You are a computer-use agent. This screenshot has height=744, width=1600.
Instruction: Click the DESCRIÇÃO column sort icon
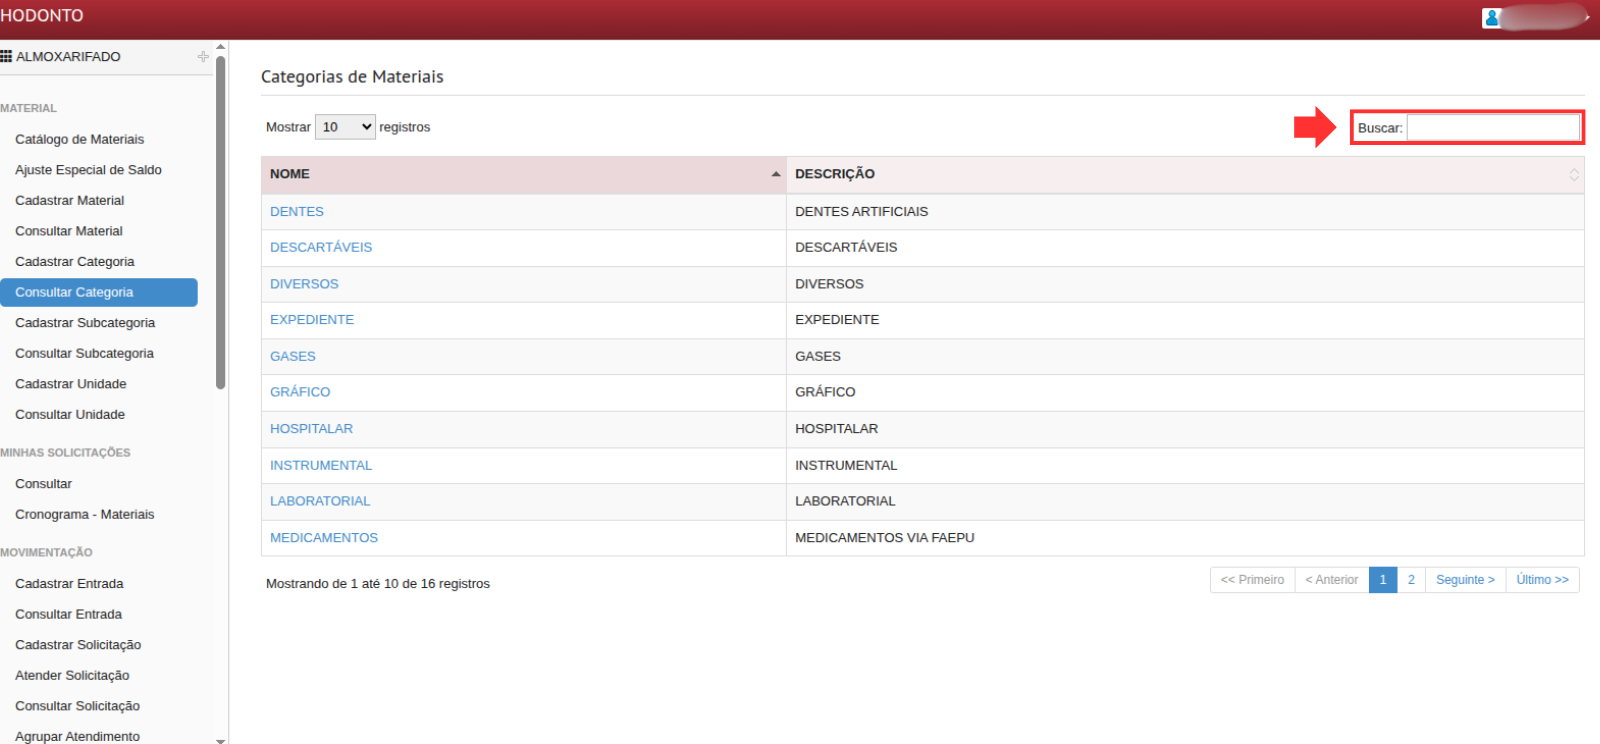(x=1573, y=175)
